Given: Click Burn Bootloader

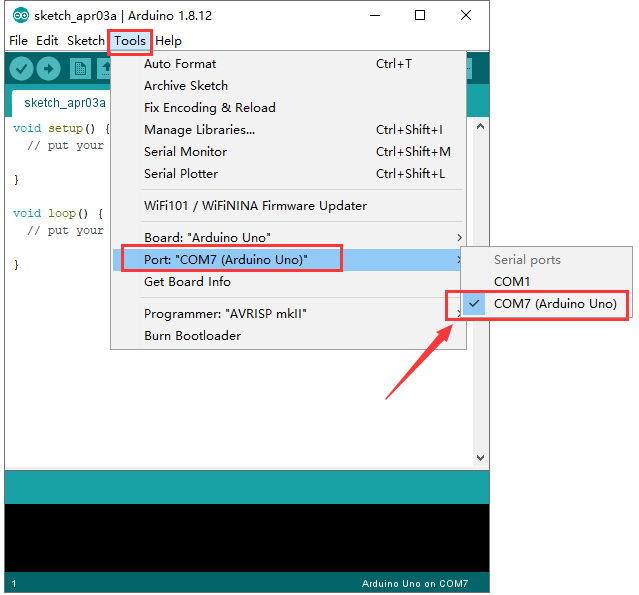Looking at the screenshot, I should click(192, 336).
